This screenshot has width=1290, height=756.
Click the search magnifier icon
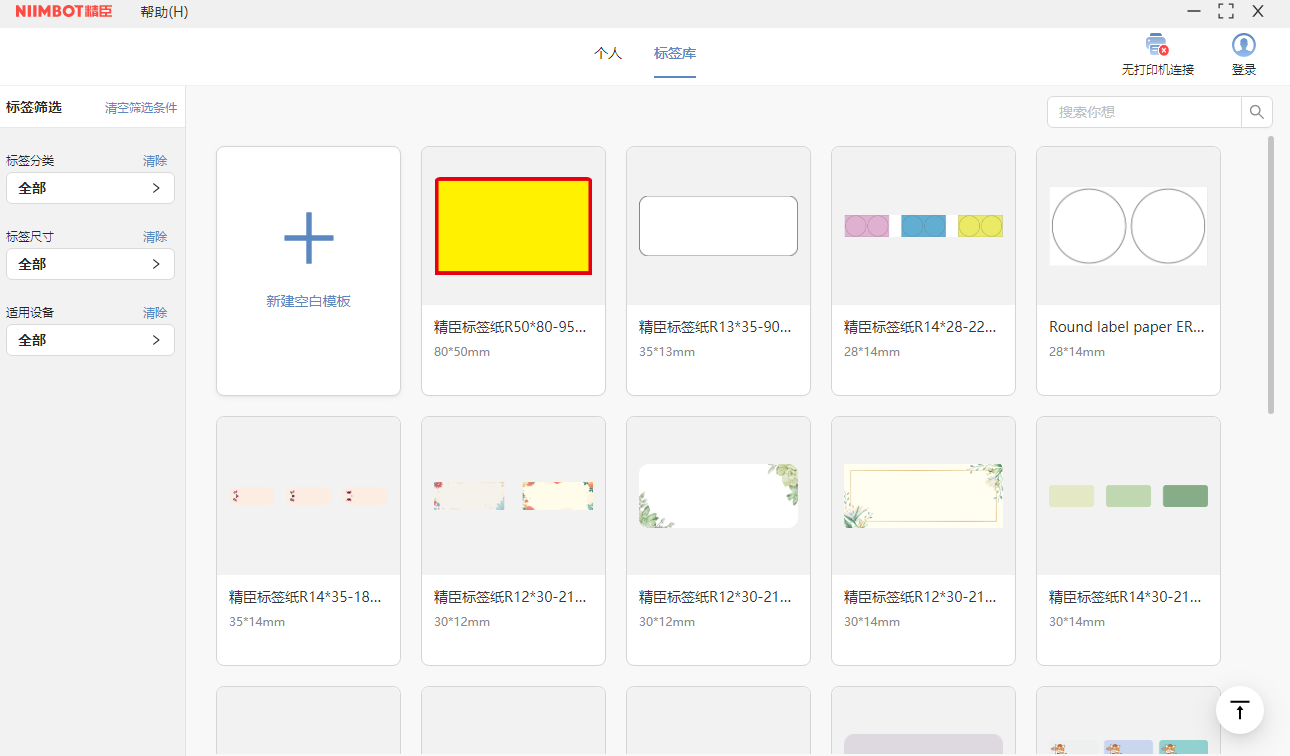point(1257,112)
